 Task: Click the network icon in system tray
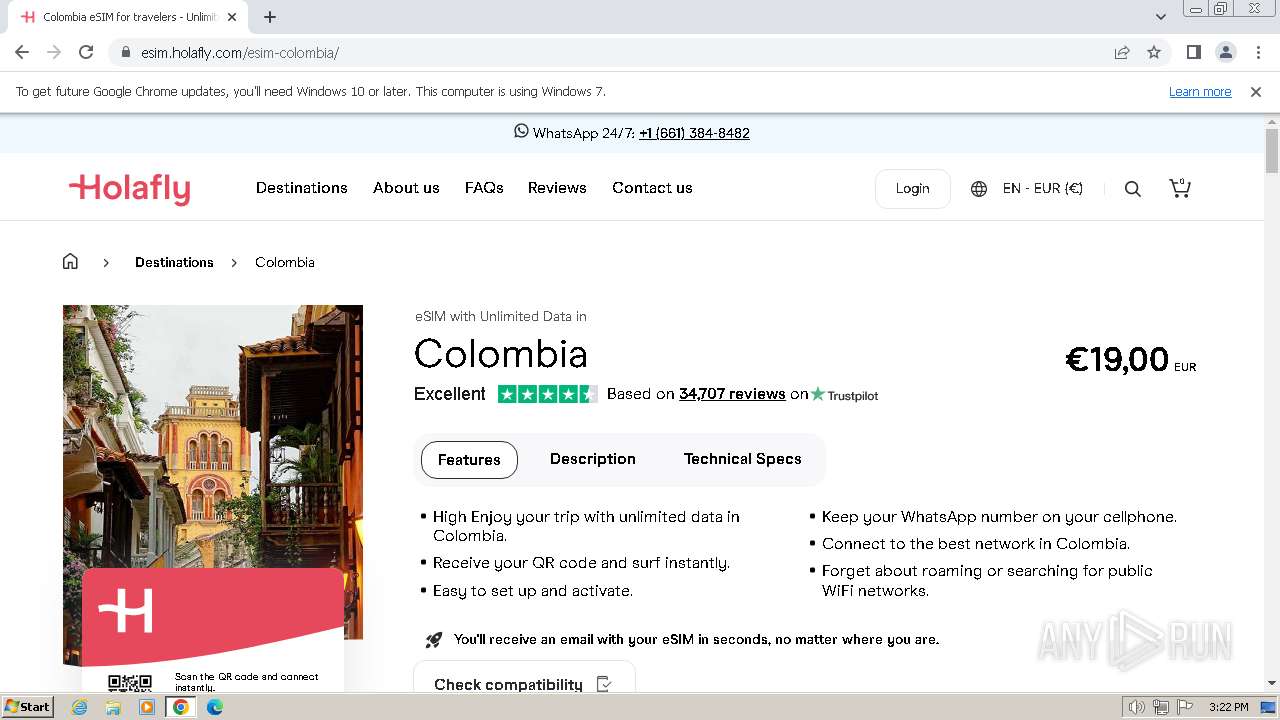1160,707
